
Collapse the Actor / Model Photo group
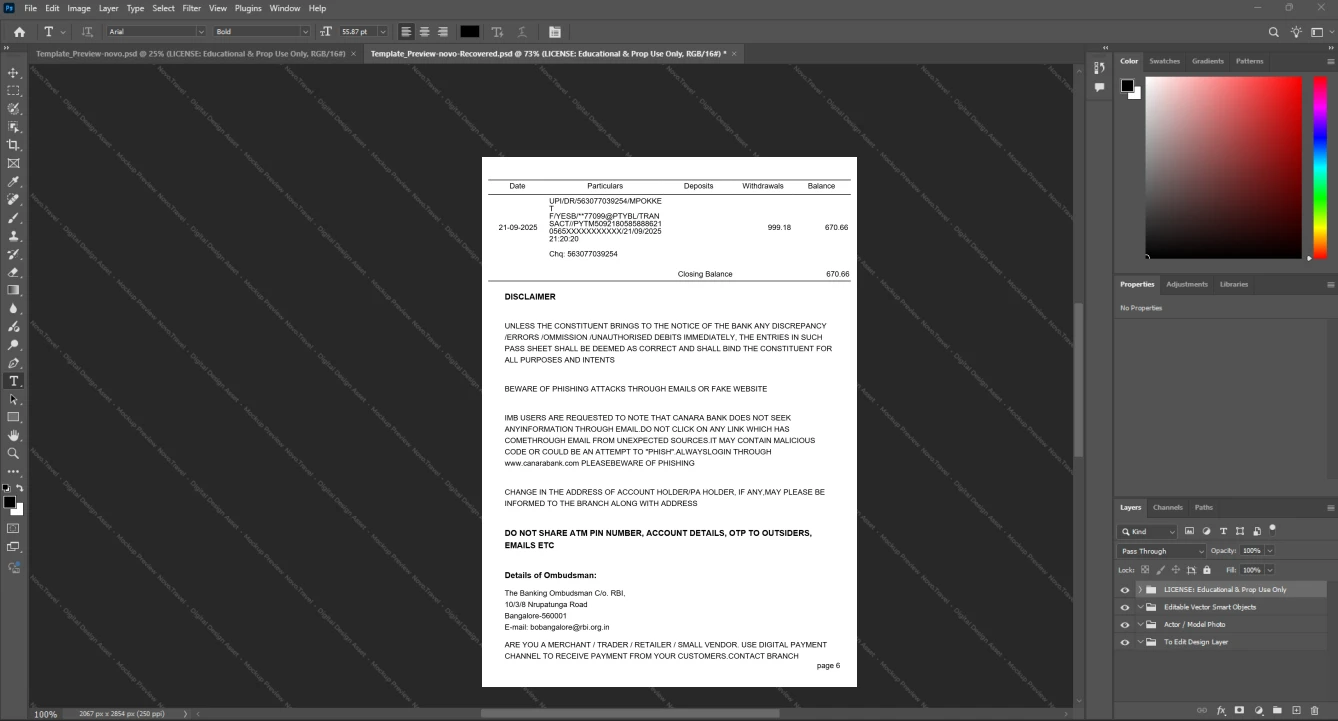1139,624
